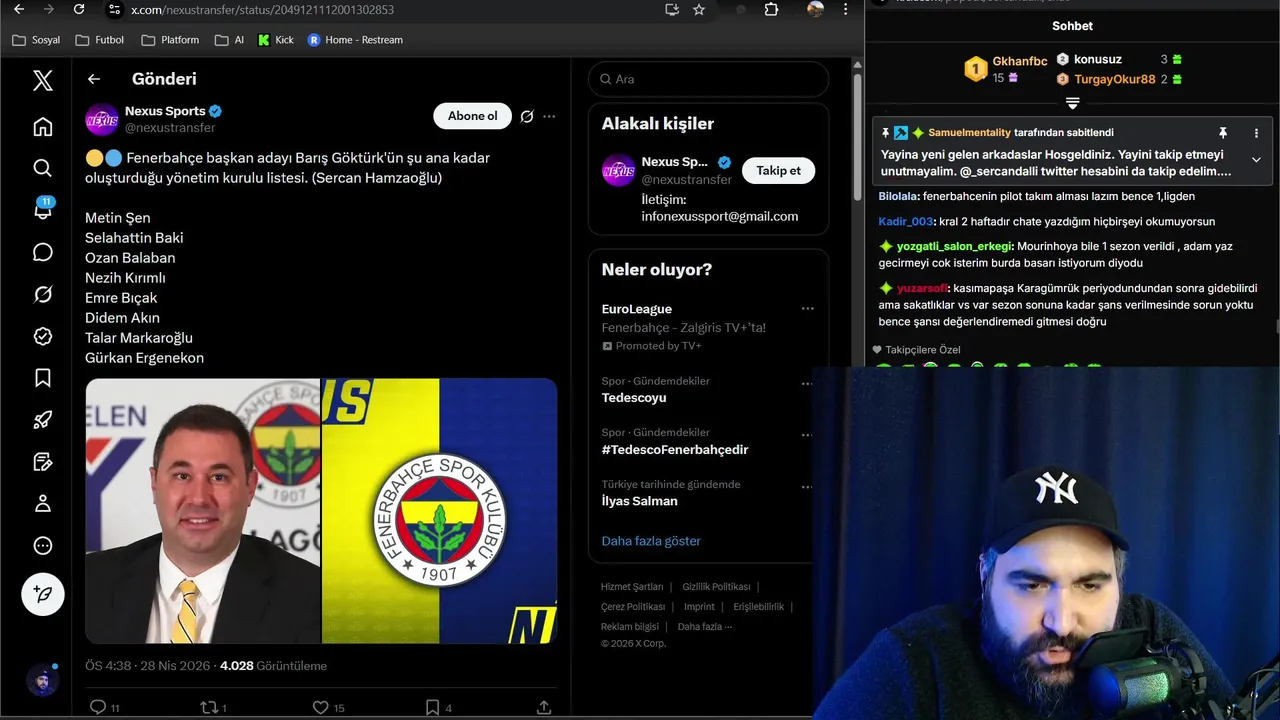Open Home - Restream bookmark
Viewport: 1280px width, 720px height.
(x=355, y=40)
